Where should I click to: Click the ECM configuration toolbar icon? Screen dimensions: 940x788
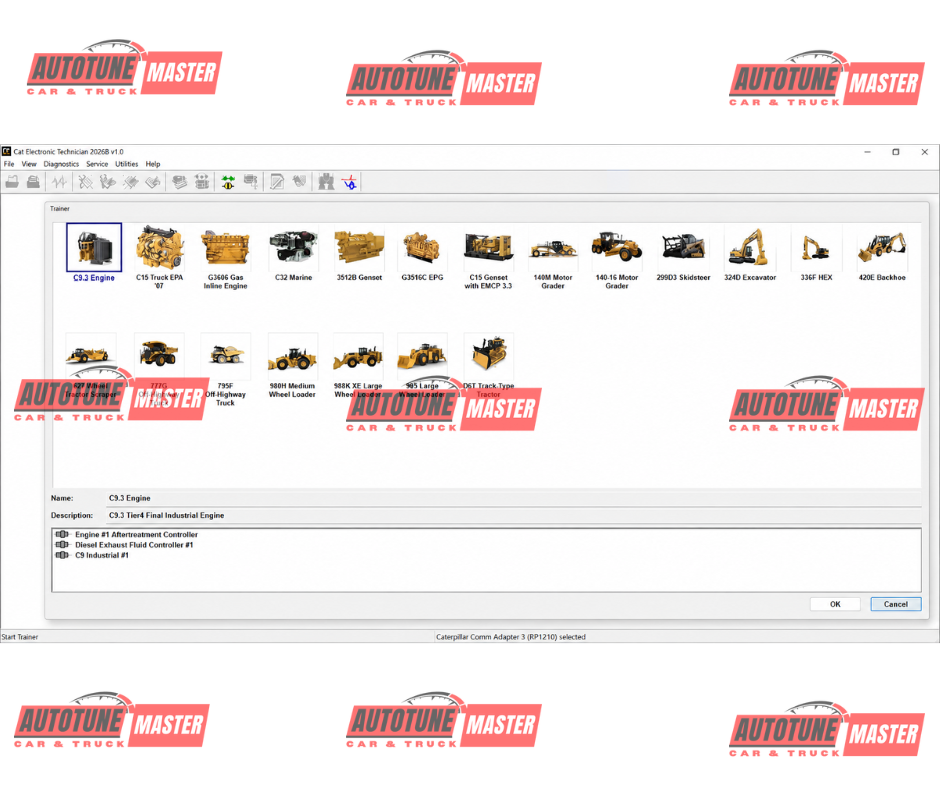tap(202, 182)
